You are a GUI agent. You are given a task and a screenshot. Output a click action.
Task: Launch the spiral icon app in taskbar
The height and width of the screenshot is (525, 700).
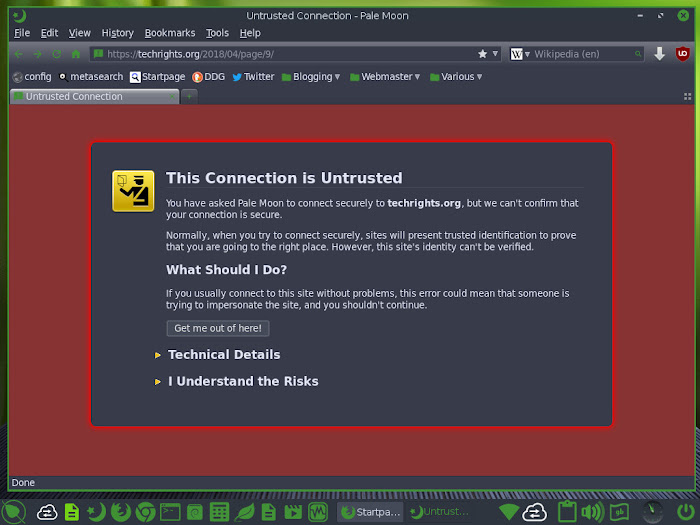coord(195,512)
